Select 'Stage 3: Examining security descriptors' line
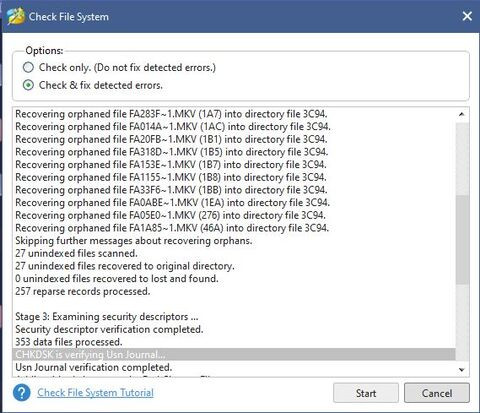The height and width of the screenshot is (413, 480). (x=107, y=317)
